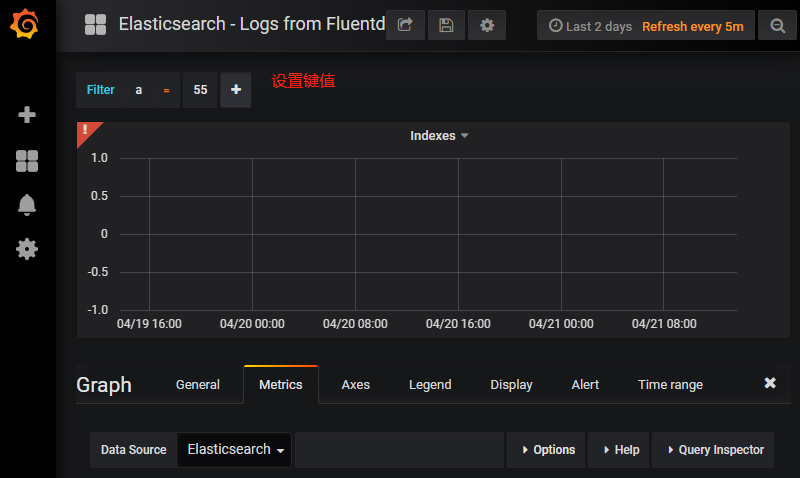
Task: Click the 04/19 16:00 axis label
Action: point(149,323)
